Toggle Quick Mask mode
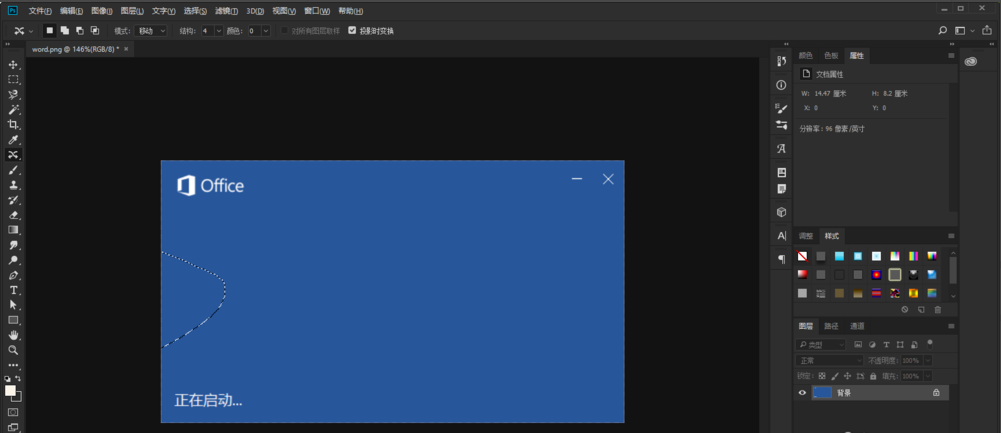The width and height of the screenshot is (1001, 433). pyautogui.click(x=13, y=413)
